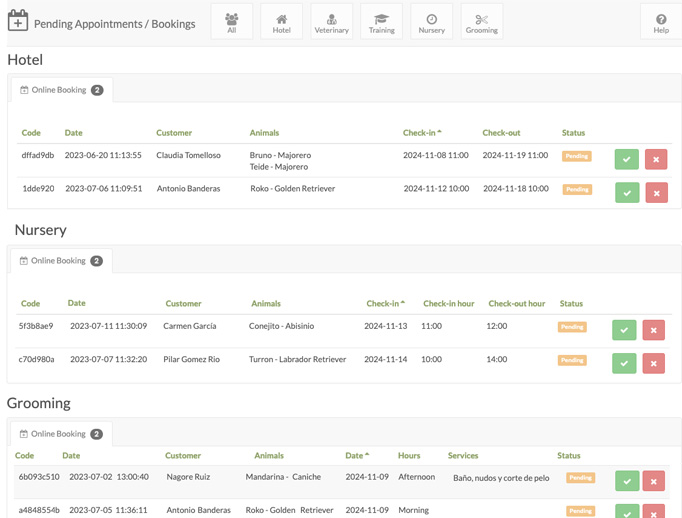Click the Hotel section heading

pyautogui.click(x=25, y=60)
